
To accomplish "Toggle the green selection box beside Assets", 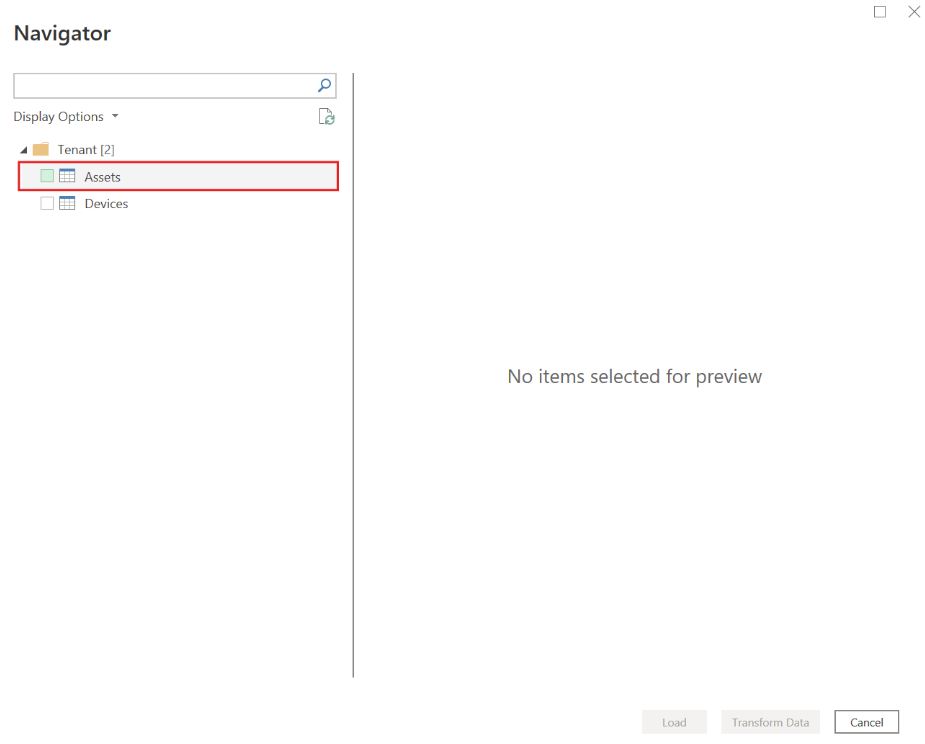I will click(46, 176).
